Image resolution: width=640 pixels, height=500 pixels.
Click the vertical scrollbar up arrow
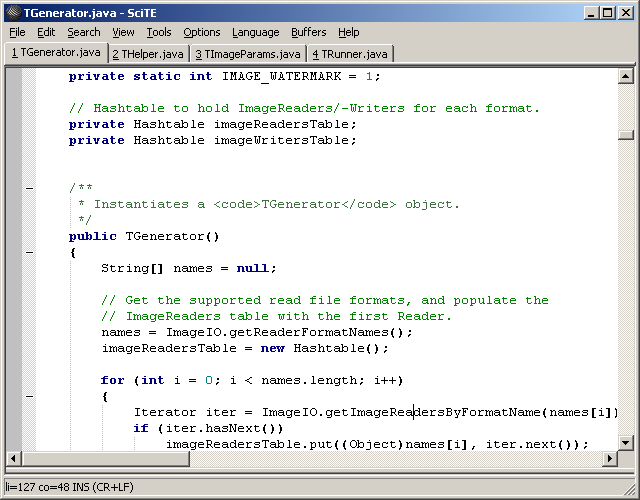[x=625, y=76]
